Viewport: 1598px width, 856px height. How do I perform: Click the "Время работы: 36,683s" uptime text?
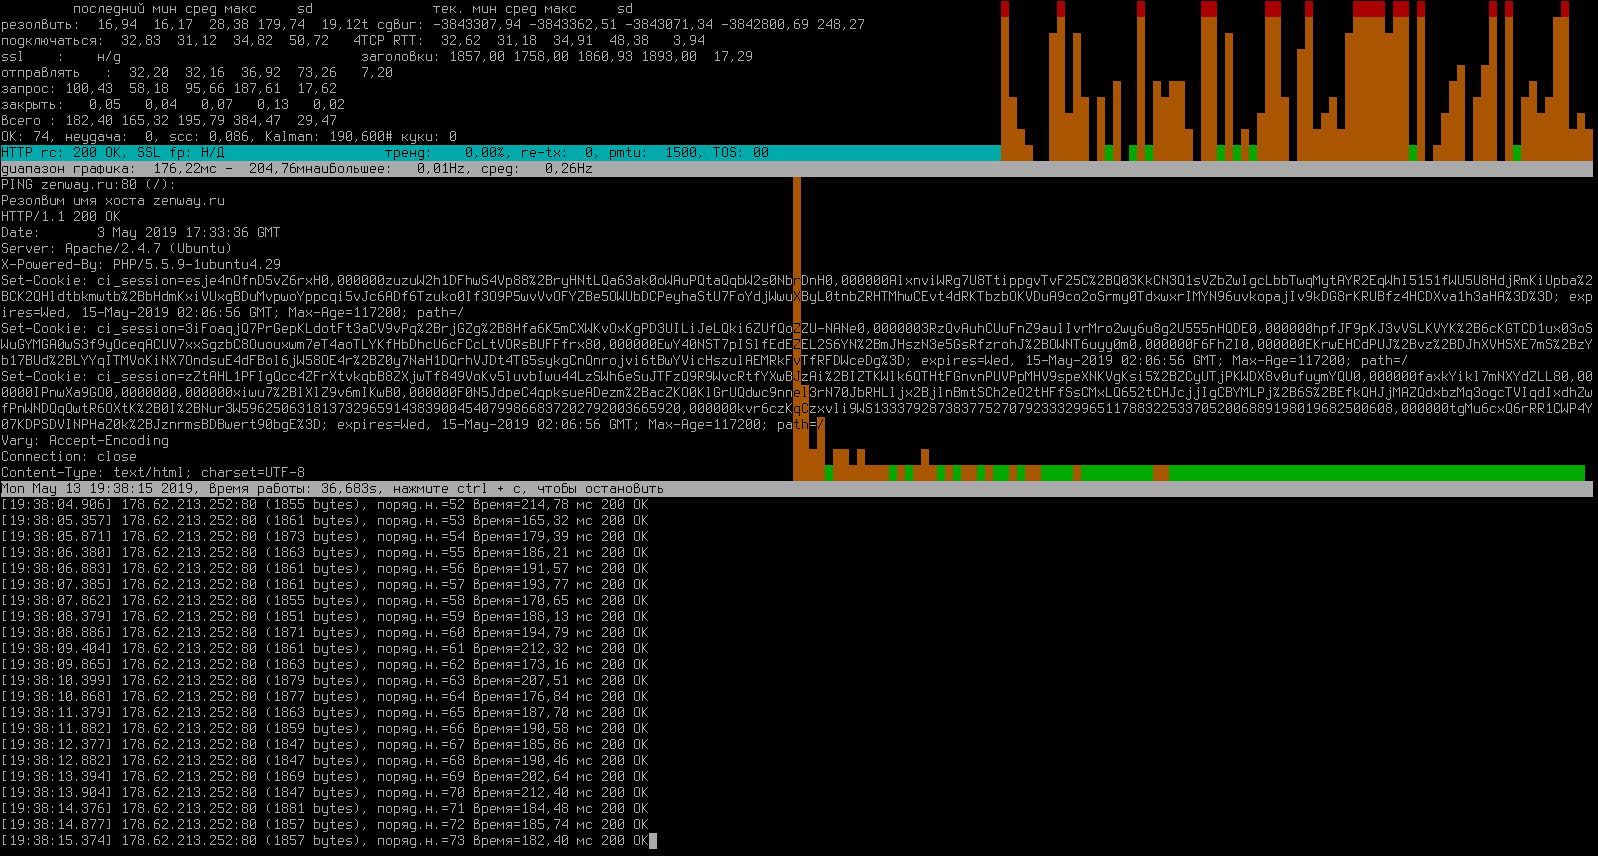[x=297, y=488]
